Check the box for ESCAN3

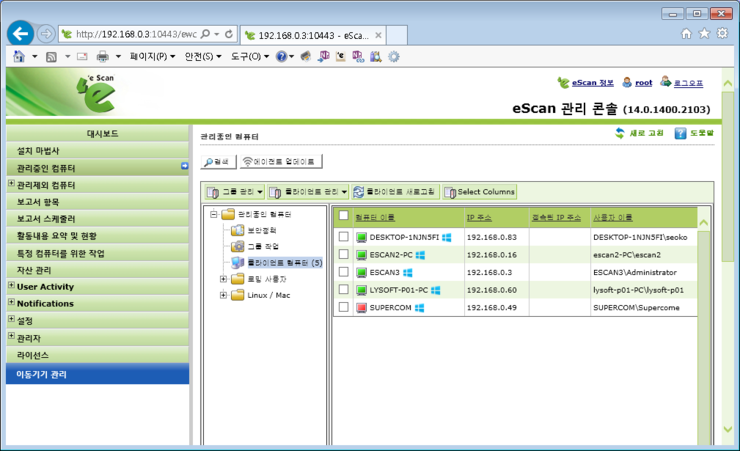[344, 272]
